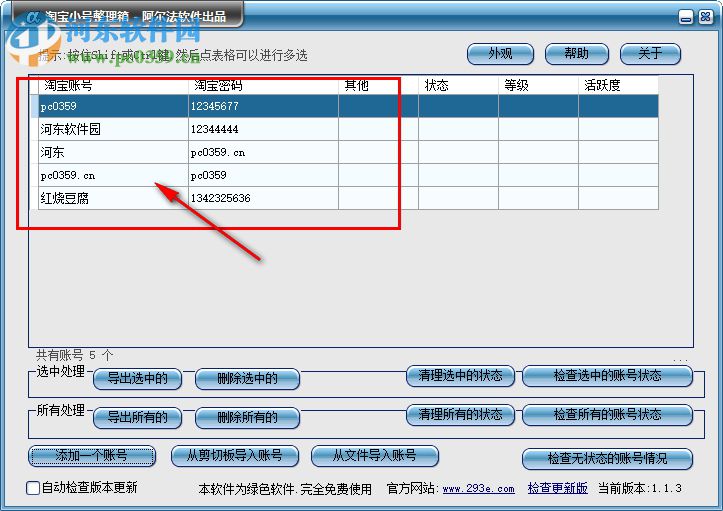
Task: Open official site link www.293e.com
Action: 478,488
